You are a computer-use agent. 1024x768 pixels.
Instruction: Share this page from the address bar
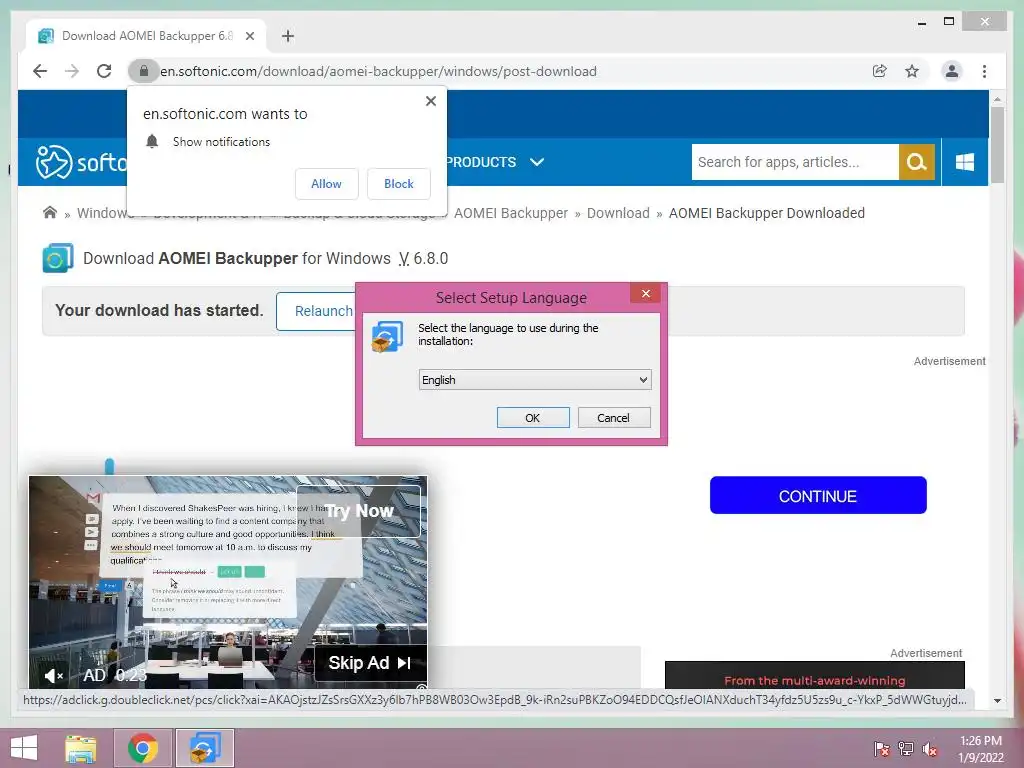[880, 71]
